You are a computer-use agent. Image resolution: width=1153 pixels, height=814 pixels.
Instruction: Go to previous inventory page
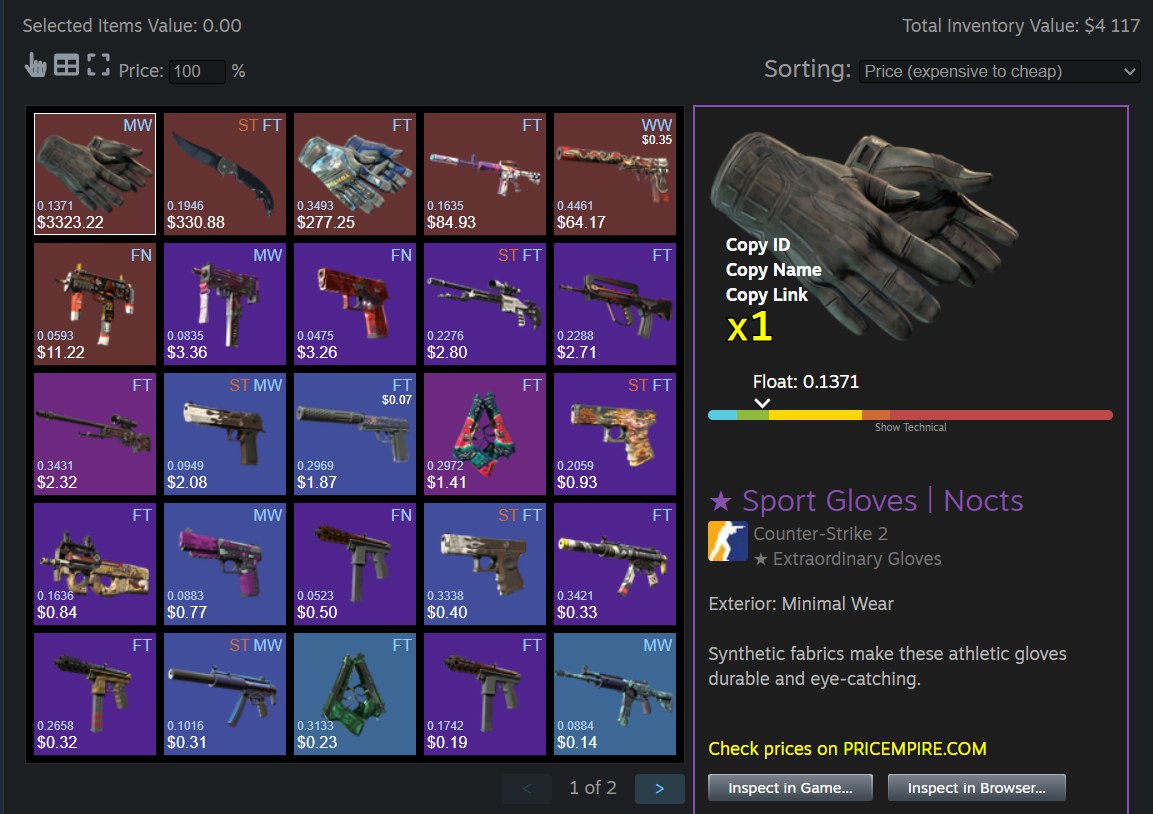(526, 788)
